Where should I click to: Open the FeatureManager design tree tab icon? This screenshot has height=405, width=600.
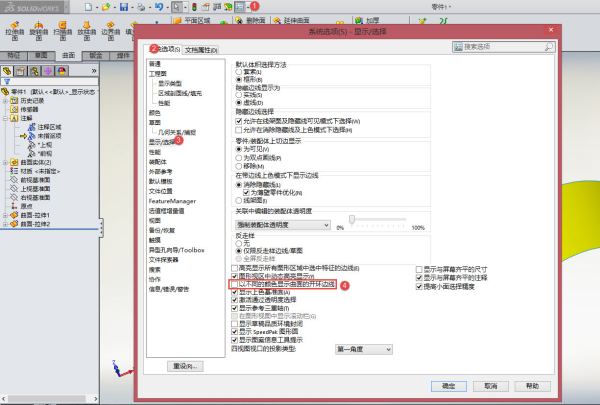coord(7,71)
